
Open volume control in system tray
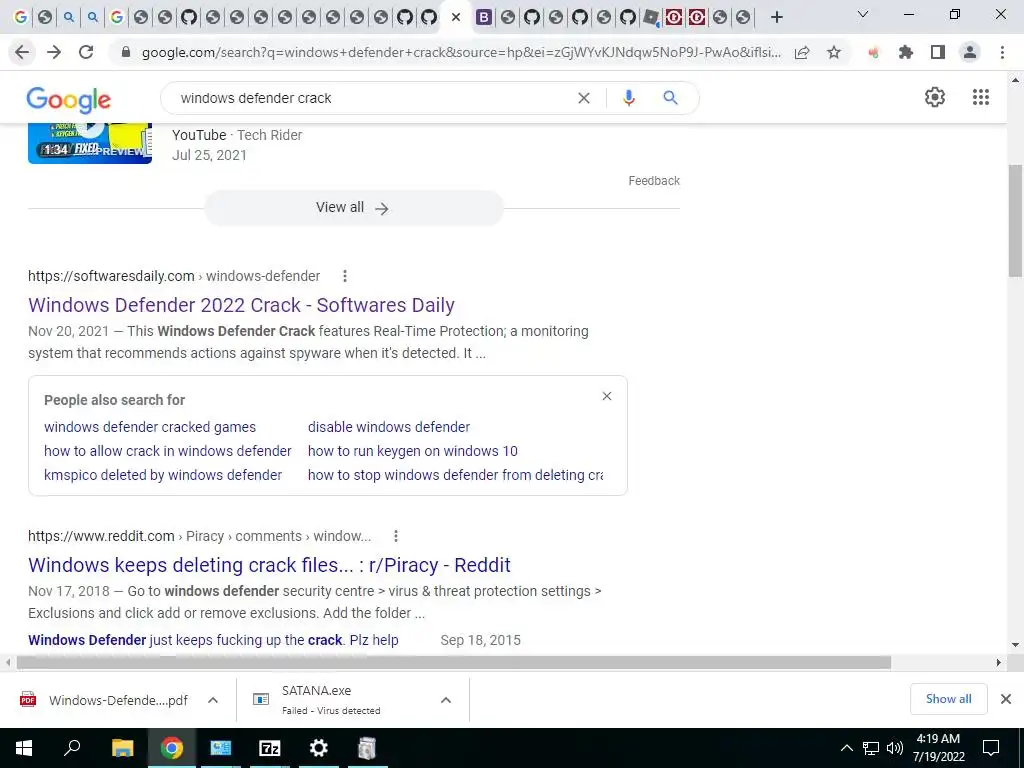895,748
